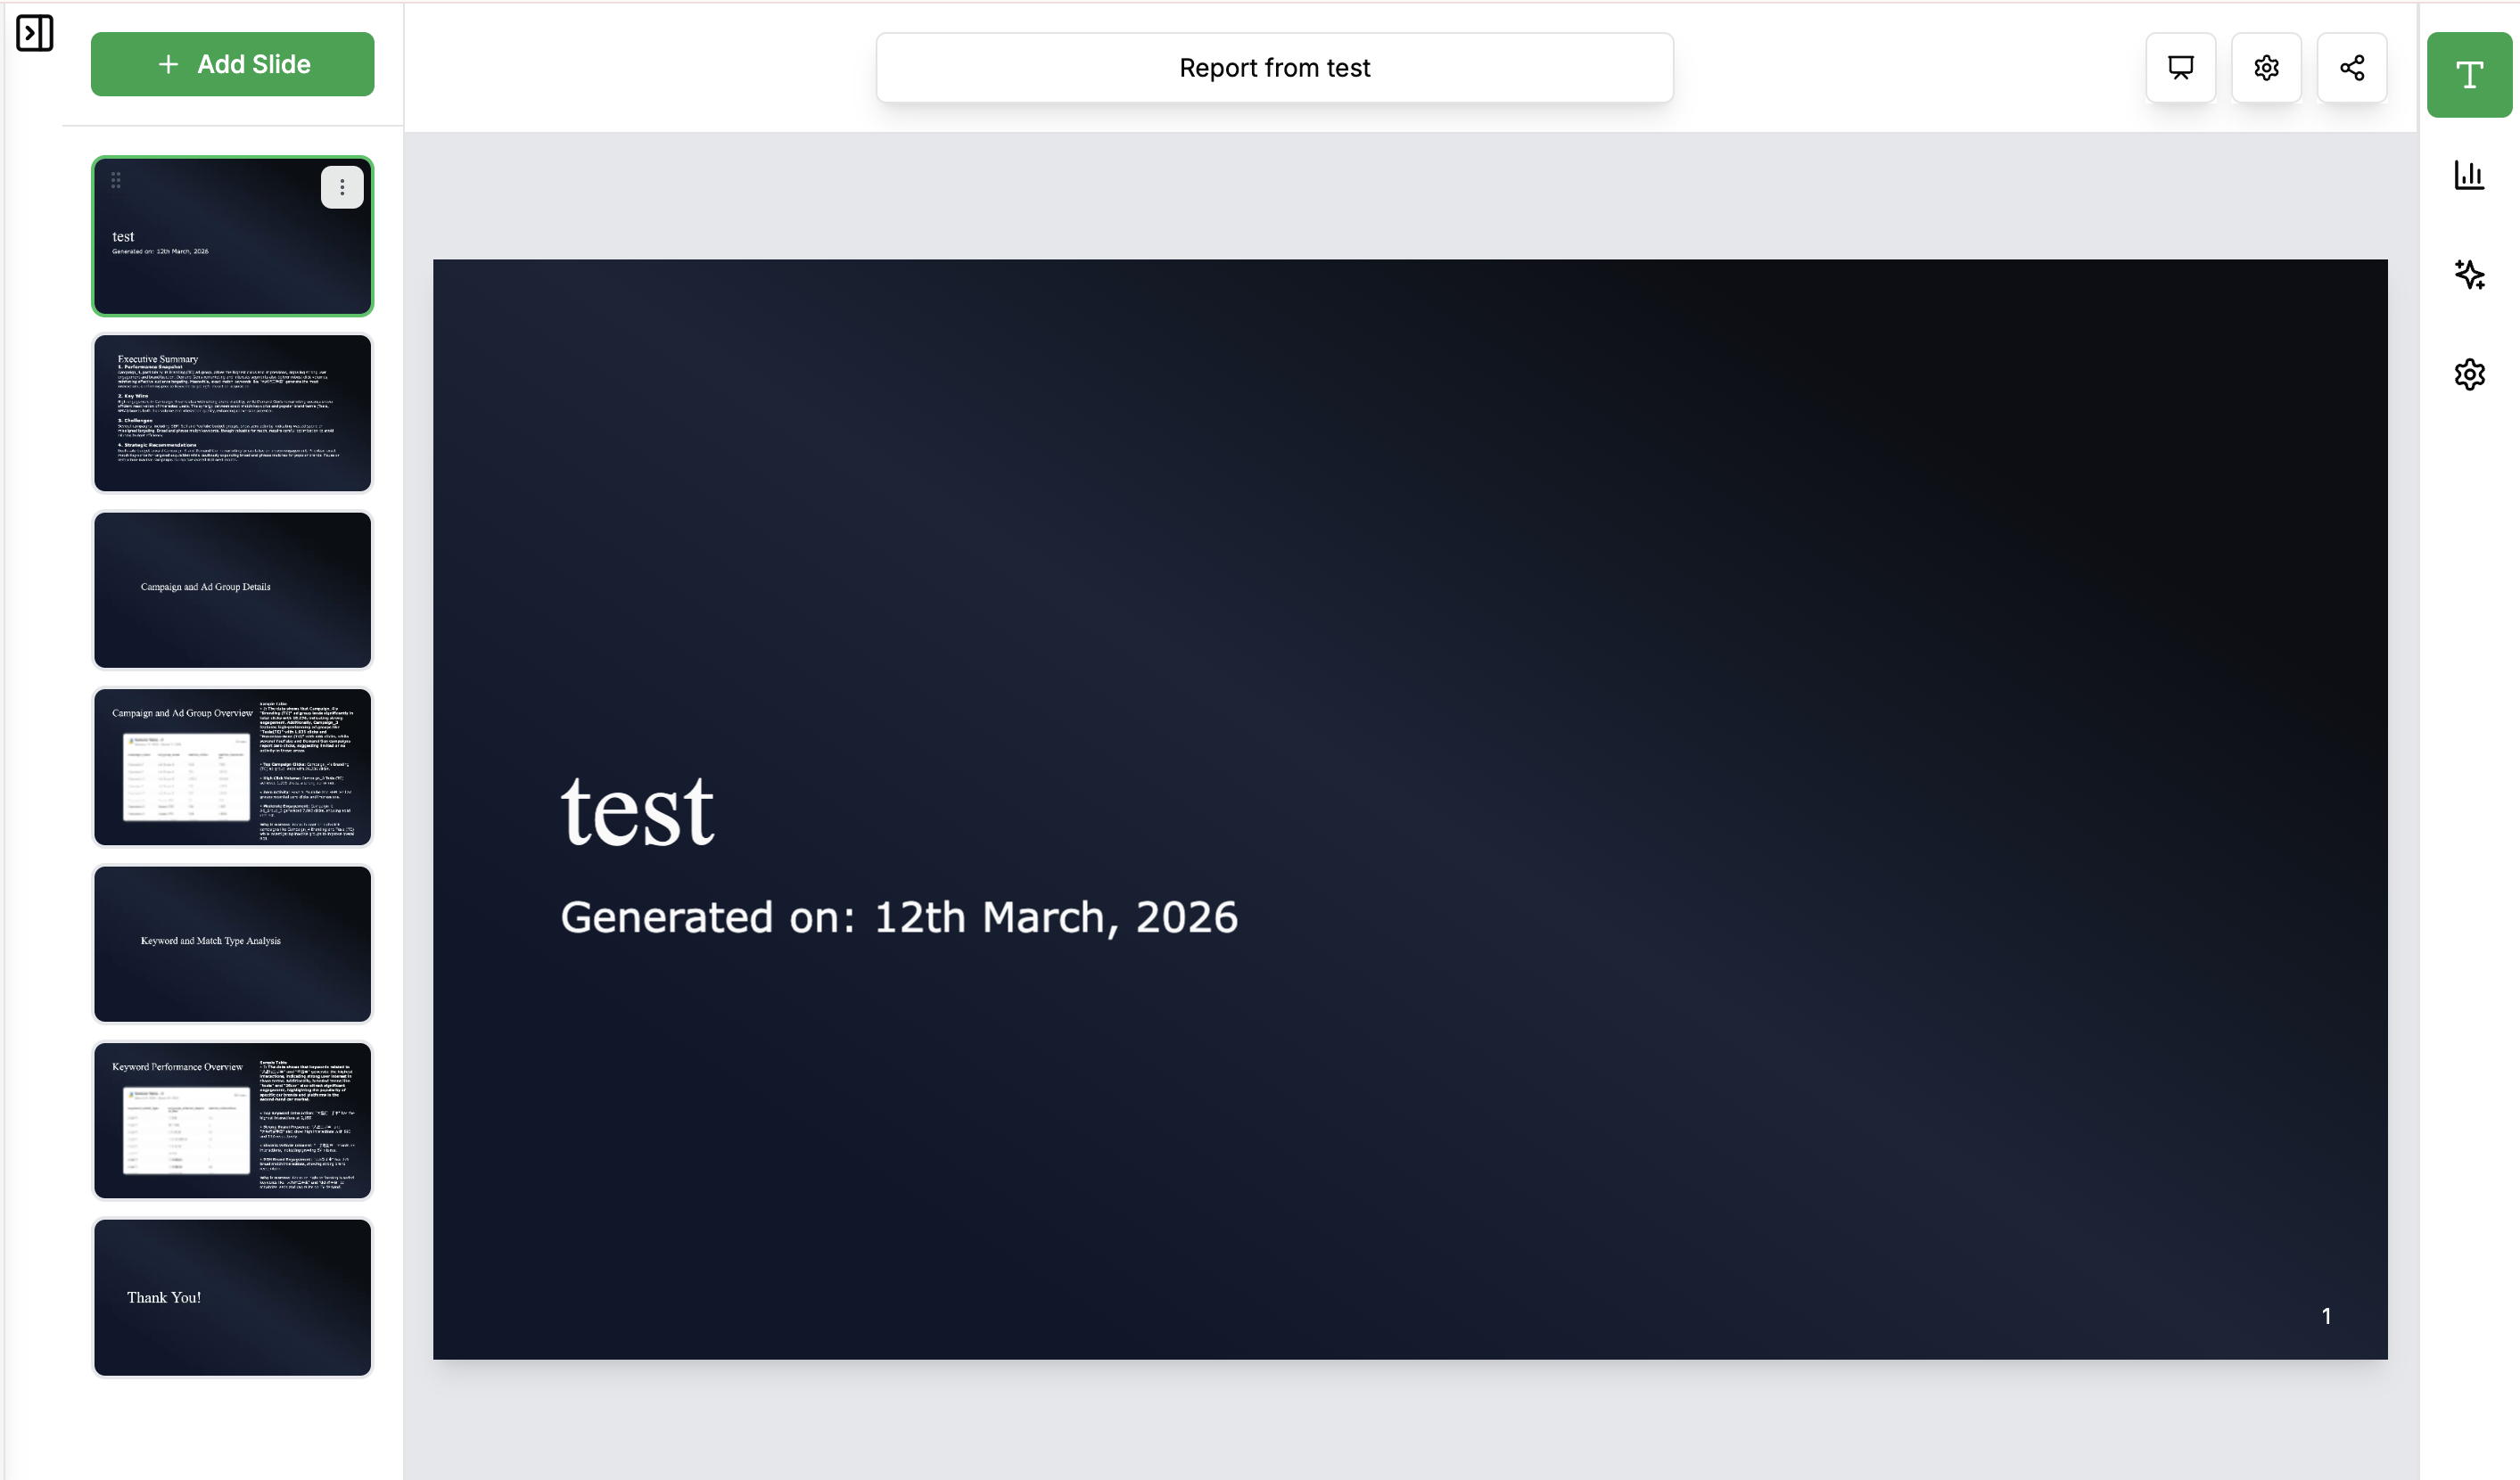Open the chart tool in the right panel
This screenshot has height=1480, width=2520.
(2469, 175)
